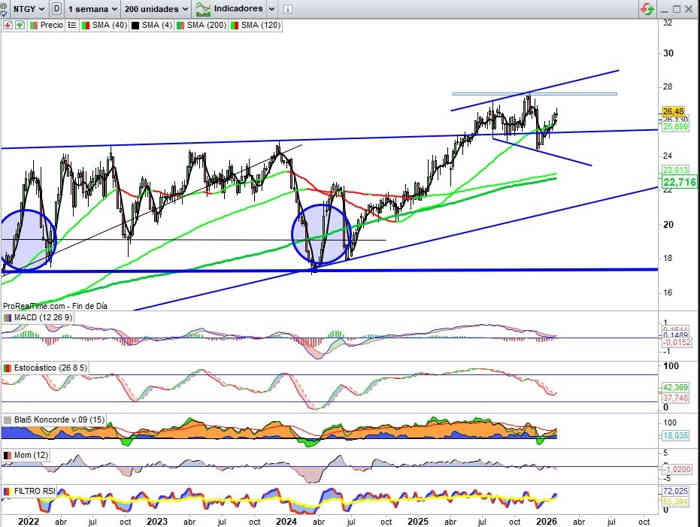Screen dimensions: 700x527
Task: Click the list icon next to Precio
Action: [71, 24]
